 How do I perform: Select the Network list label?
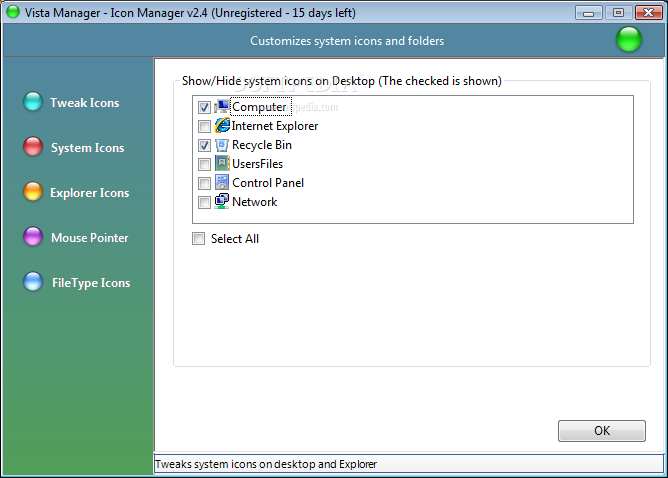coord(254,202)
